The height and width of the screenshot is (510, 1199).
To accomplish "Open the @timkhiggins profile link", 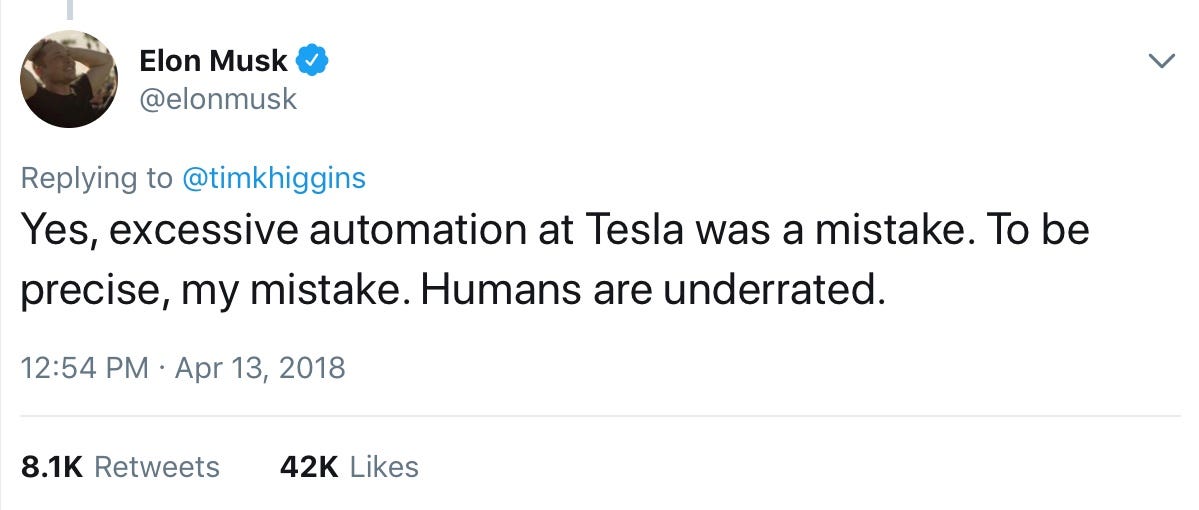I will [x=274, y=178].
